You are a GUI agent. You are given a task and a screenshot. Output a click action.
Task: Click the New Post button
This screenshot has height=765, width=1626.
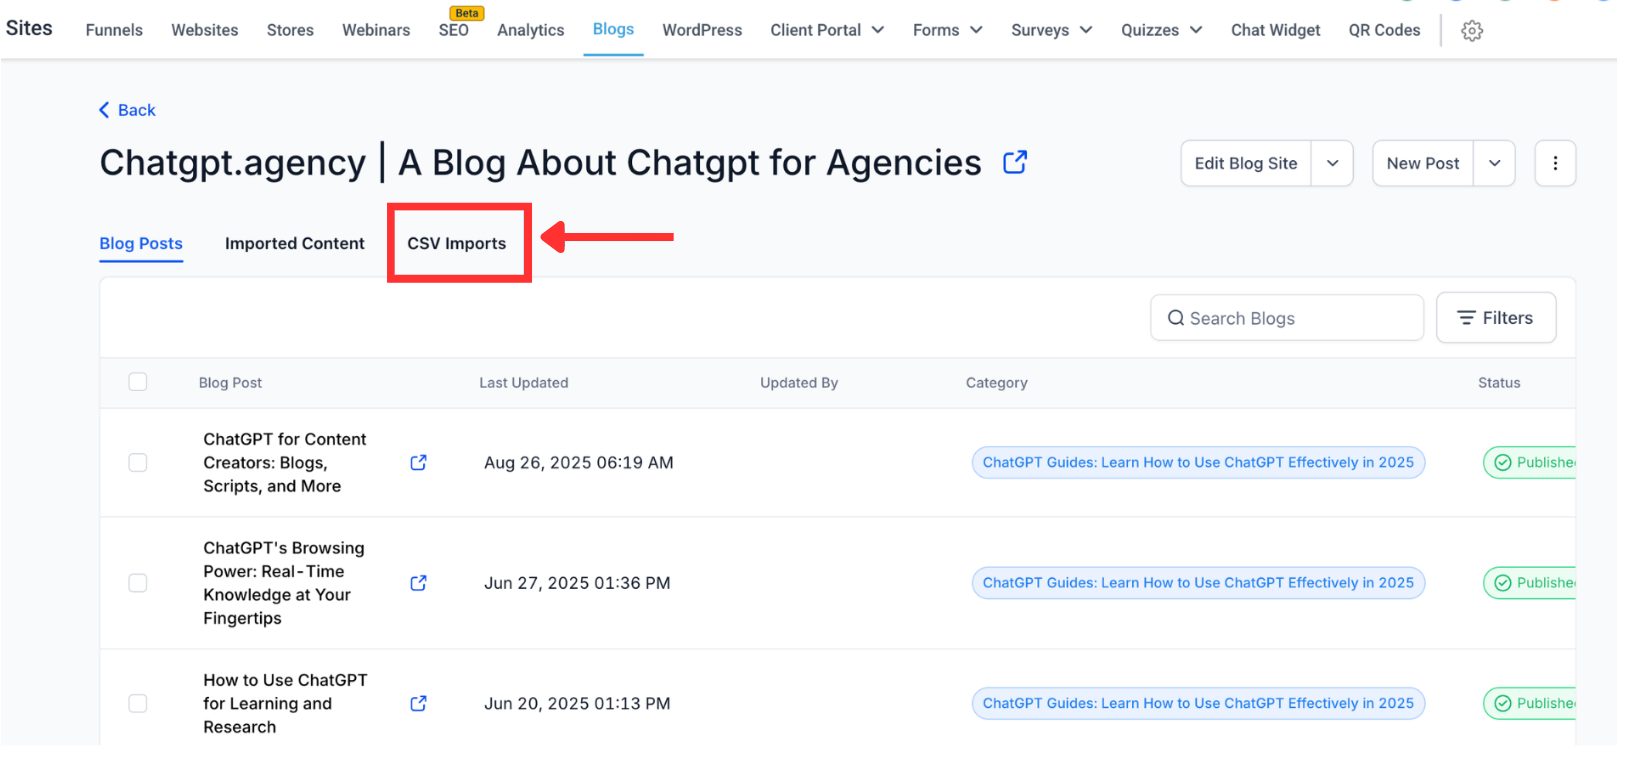pos(1422,163)
